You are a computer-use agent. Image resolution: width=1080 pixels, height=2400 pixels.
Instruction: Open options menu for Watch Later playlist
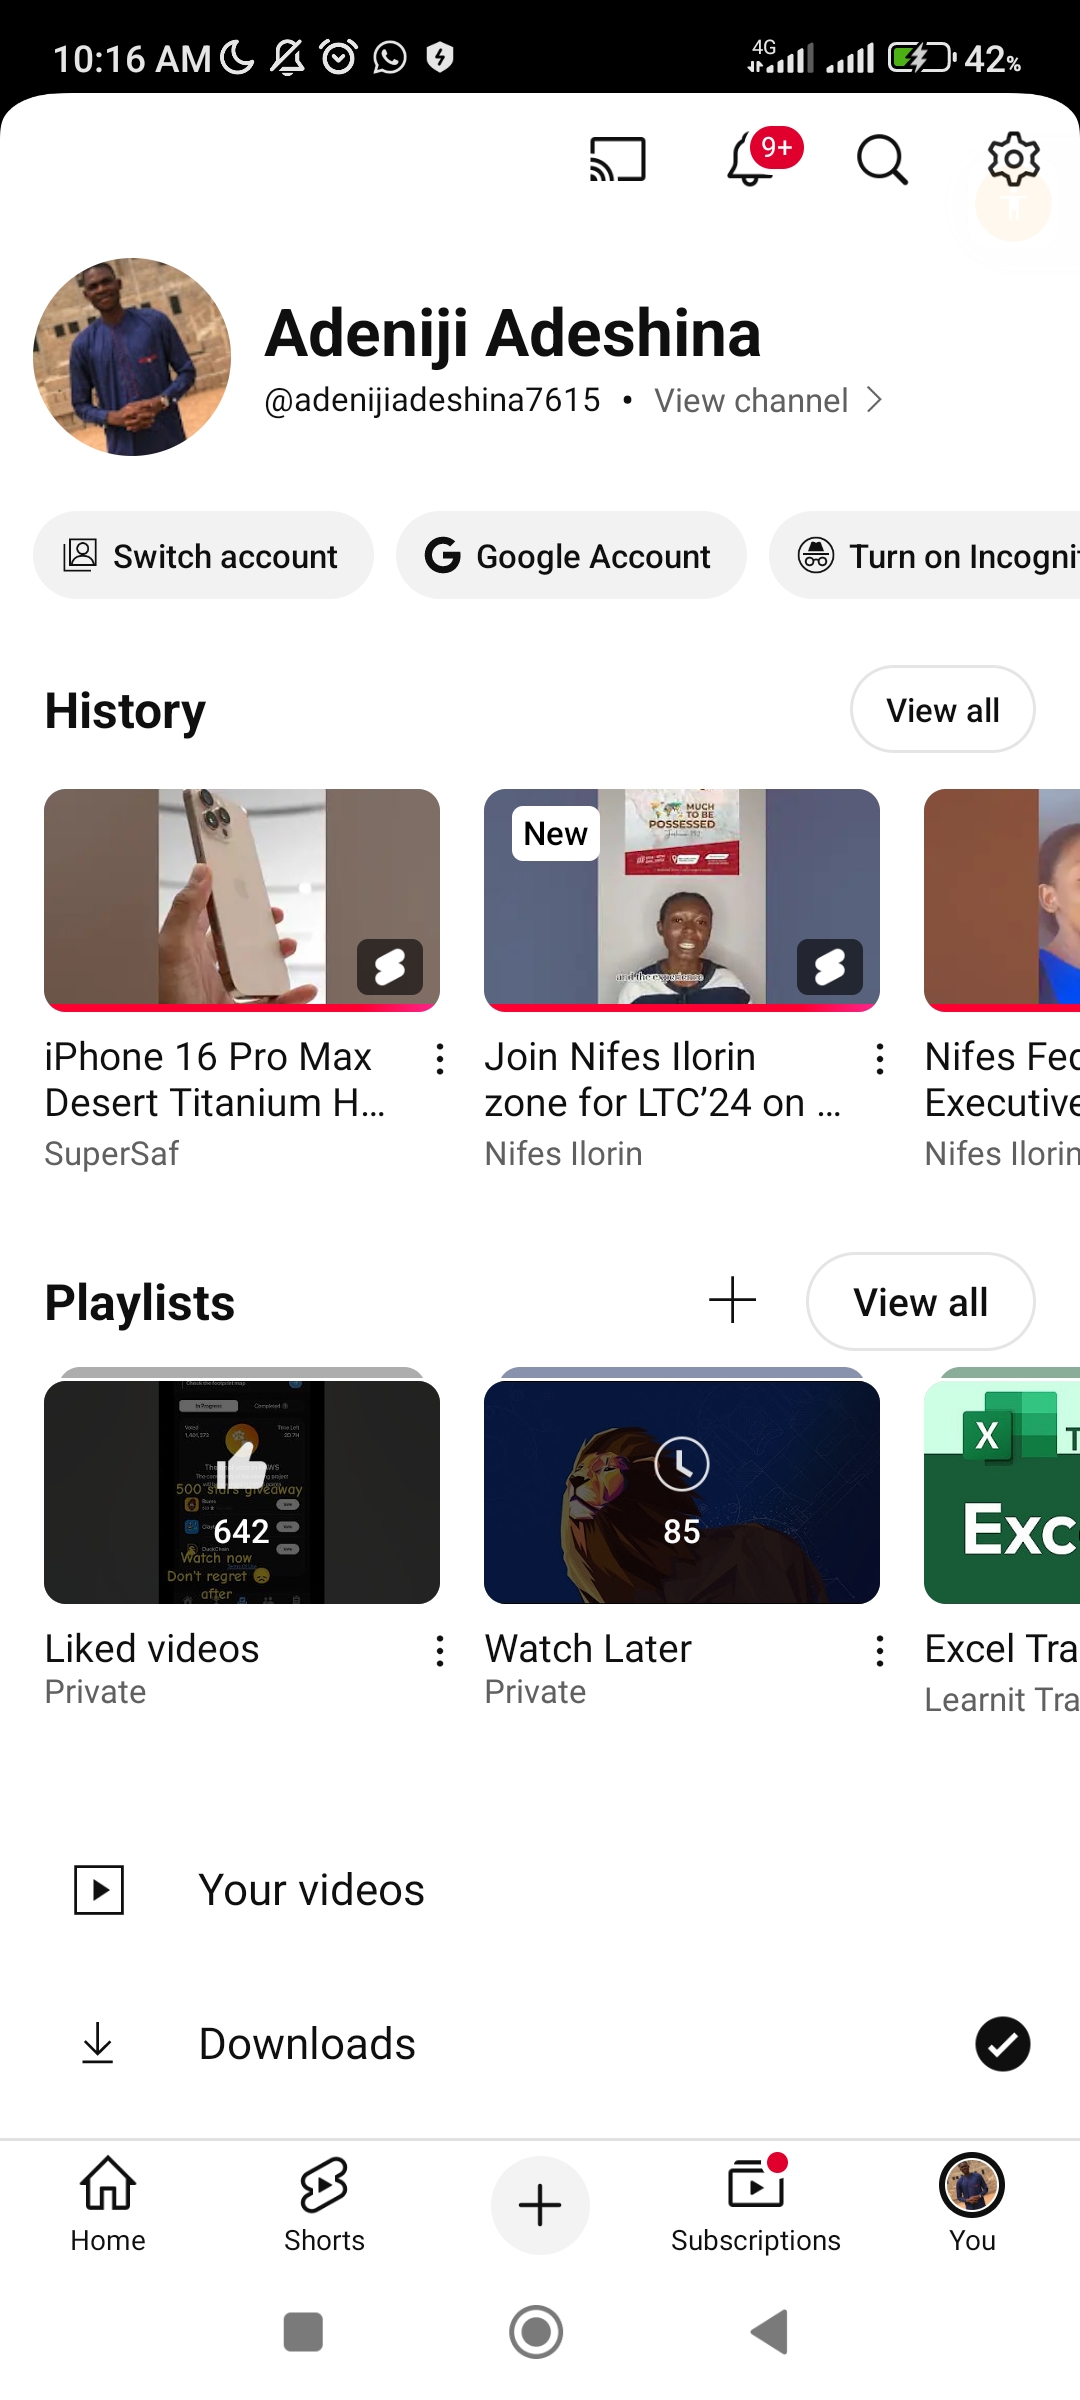pyautogui.click(x=880, y=1651)
